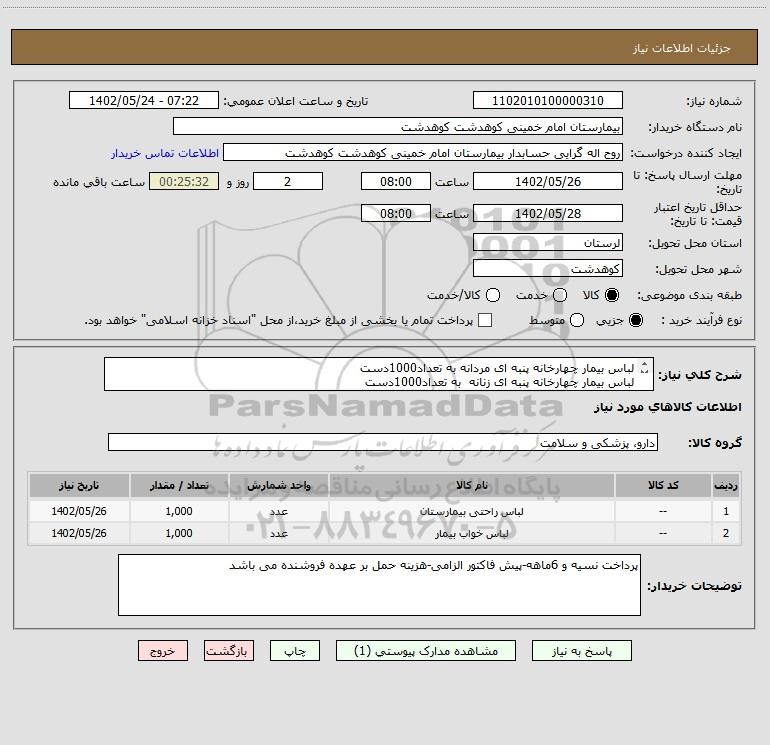Click the price validity date 1402/05/28 field
The width and height of the screenshot is (770, 745).
[x=548, y=213]
